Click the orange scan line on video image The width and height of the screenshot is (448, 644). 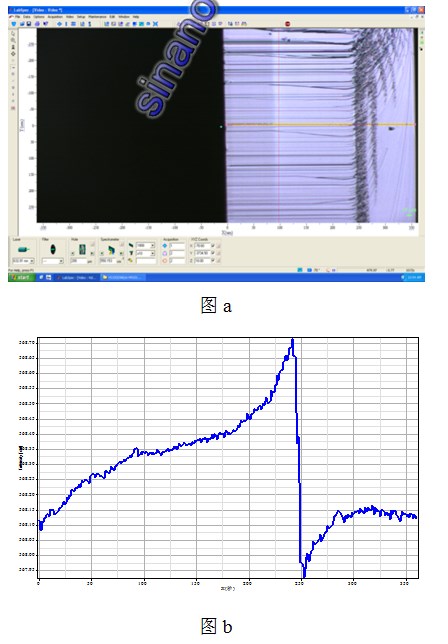tap(320, 124)
